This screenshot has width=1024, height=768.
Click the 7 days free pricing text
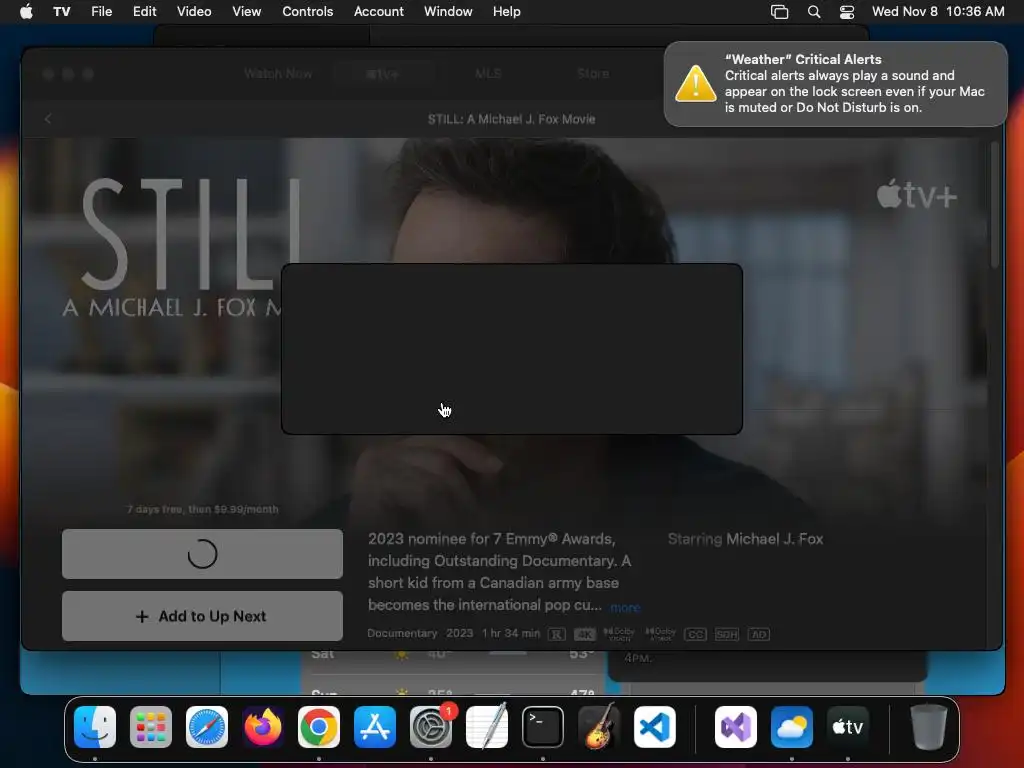(x=202, y=509)
